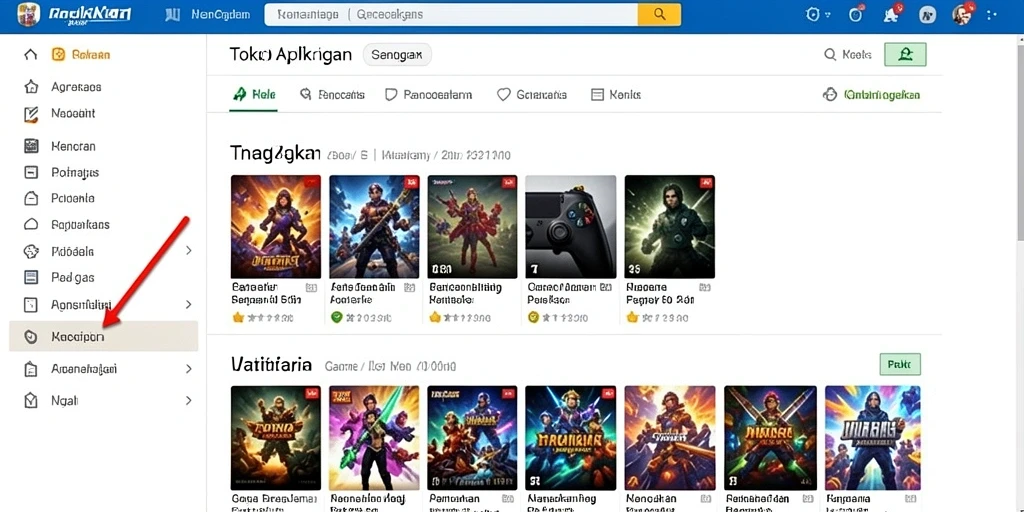Click the yellow search magnifier button
Image resolution: width=1024 pixels, height=512 pixels.
tap(659, 14)
